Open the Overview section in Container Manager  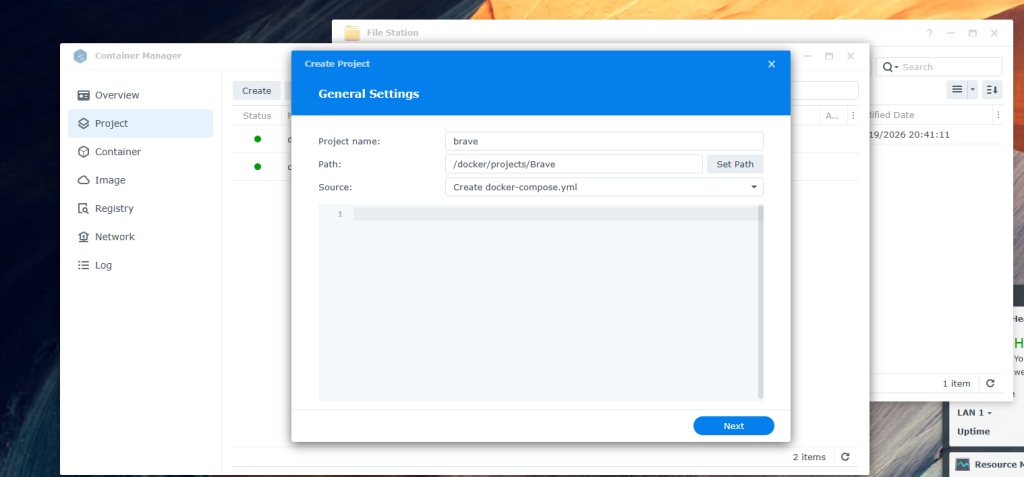(x=140, y=95)
